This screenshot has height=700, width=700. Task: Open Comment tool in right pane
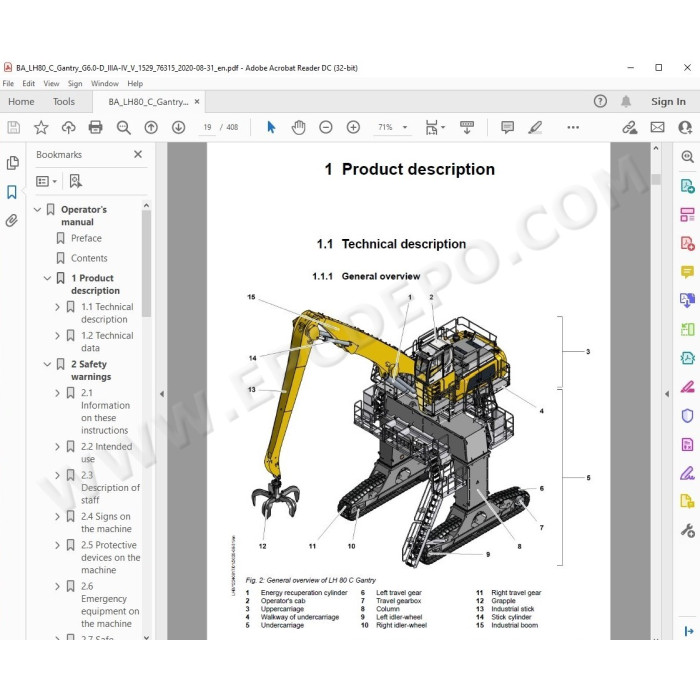(688, 272)
